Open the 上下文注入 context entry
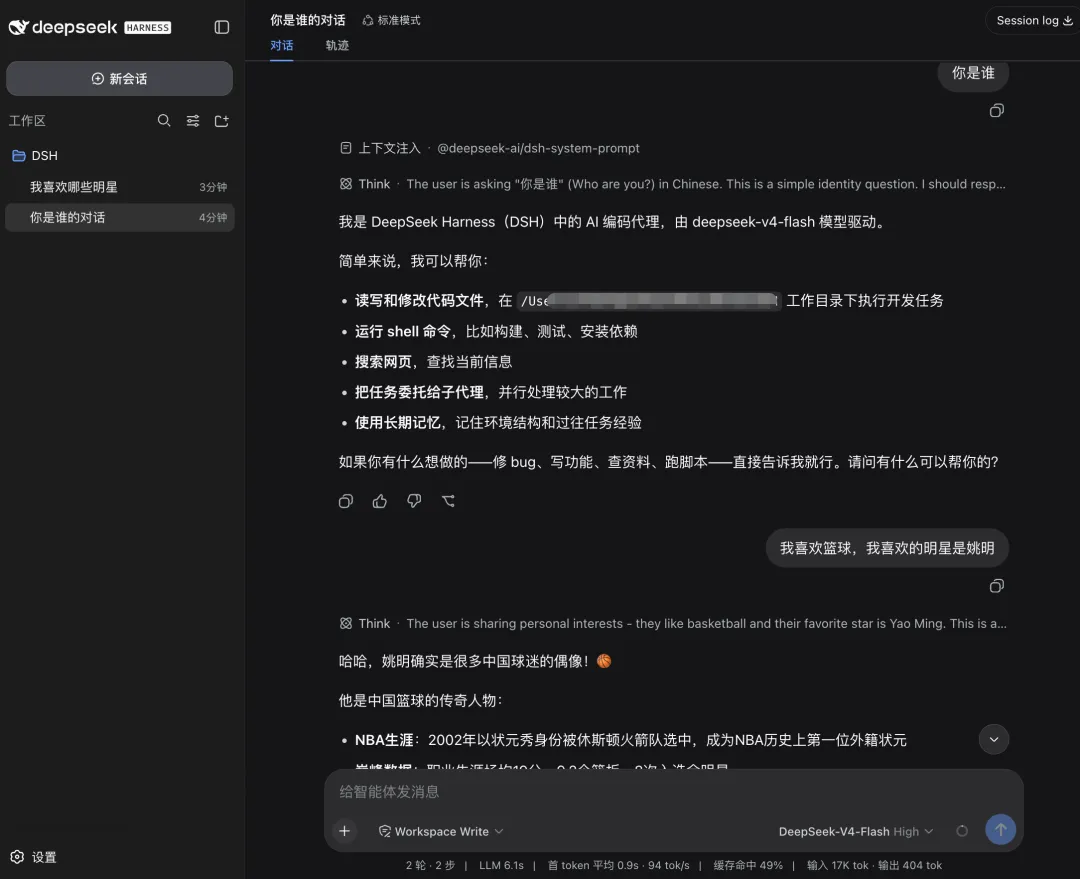This screenshot has width=1080, height=879. [x=490, y=148]
